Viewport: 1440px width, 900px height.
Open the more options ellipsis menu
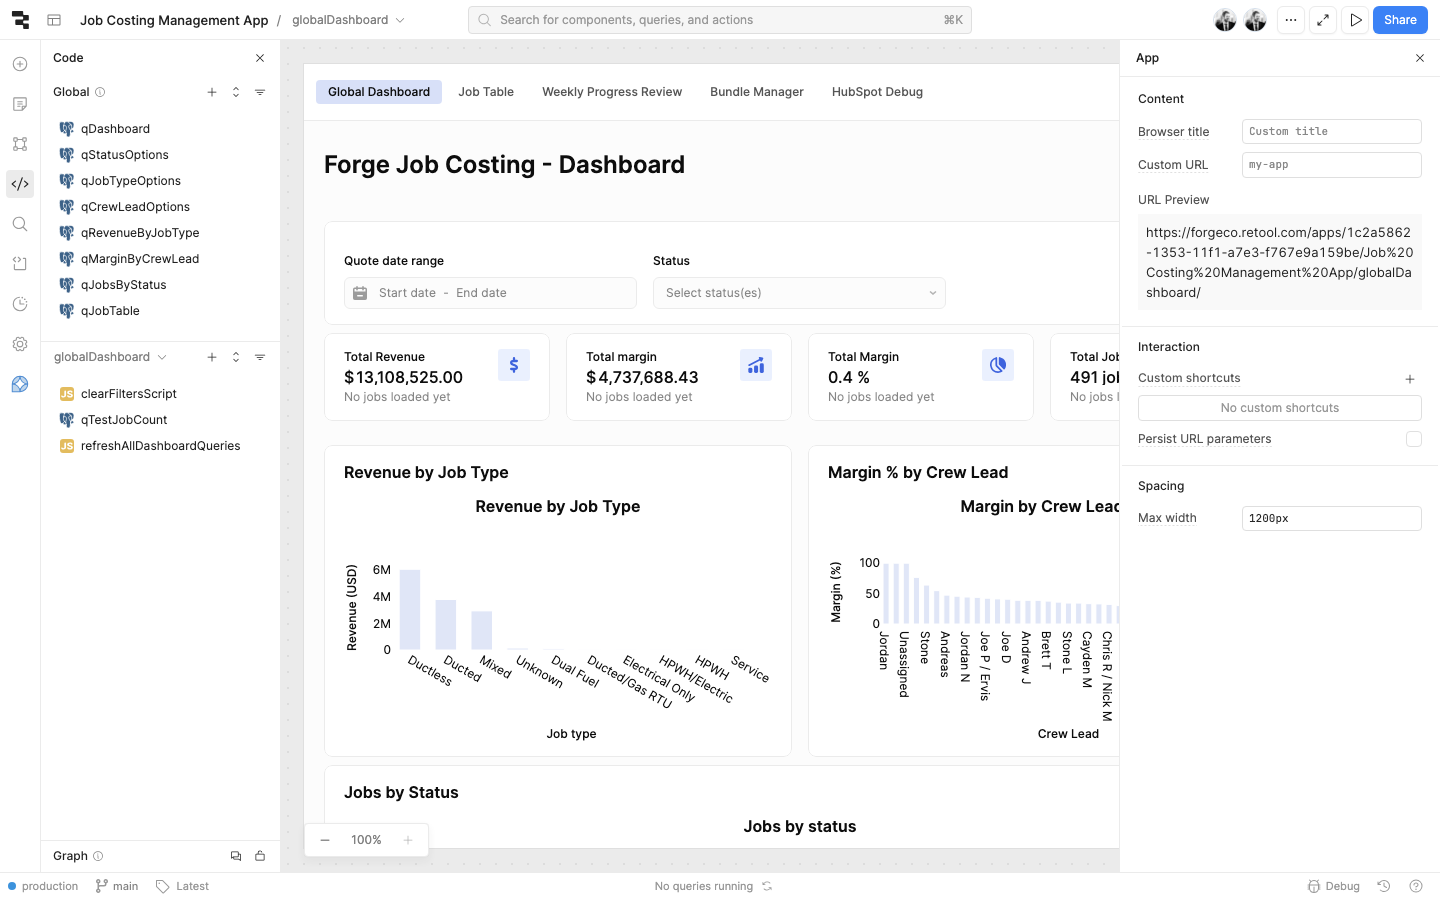(1291, 20)
